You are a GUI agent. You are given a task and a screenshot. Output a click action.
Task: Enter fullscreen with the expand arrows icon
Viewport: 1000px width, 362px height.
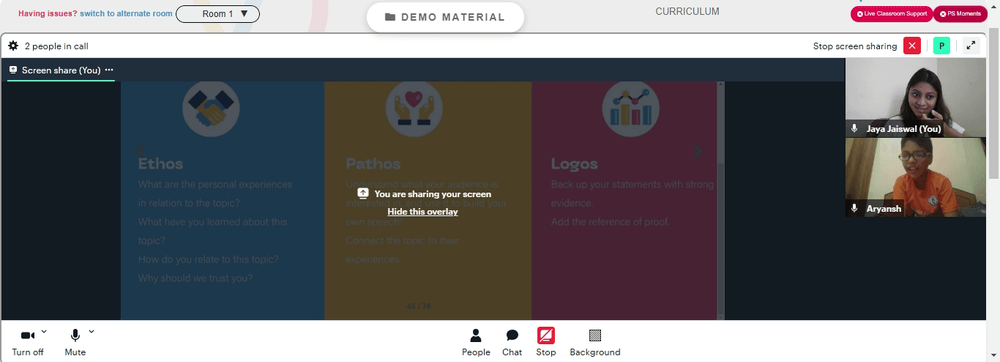971,46
